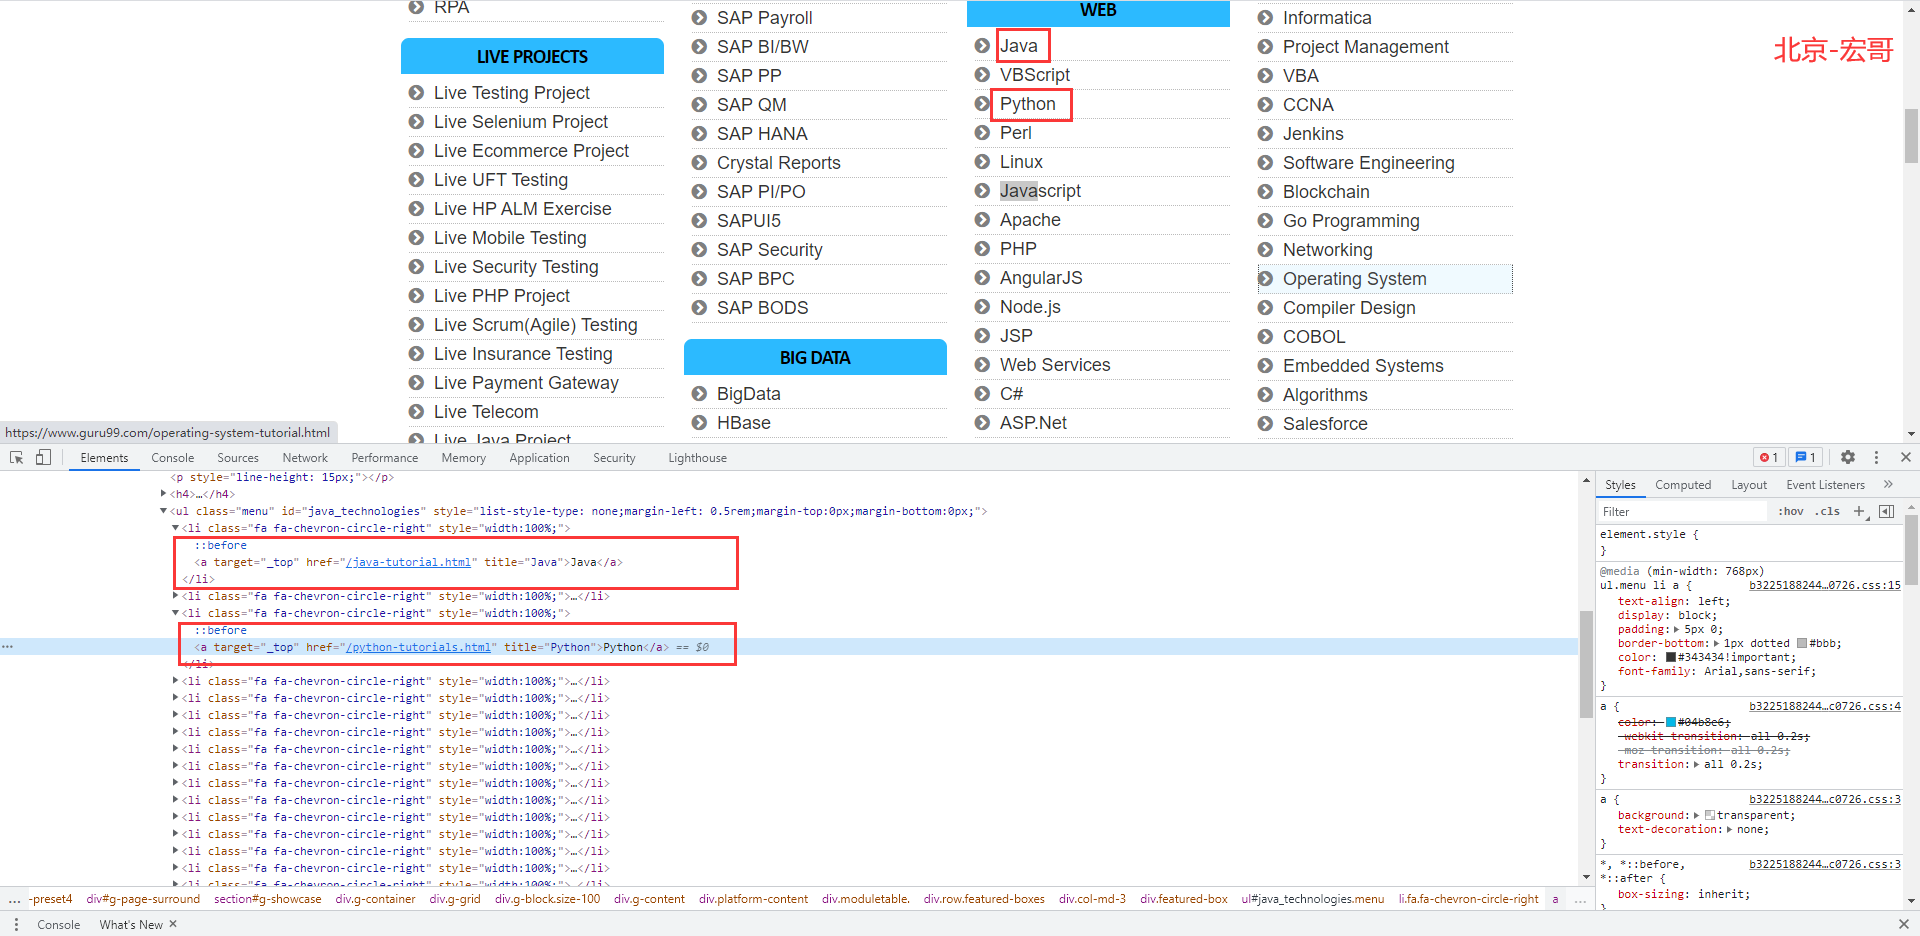
Task: Toggle the device toolbar icon
Action: click(x=43, y=457)
